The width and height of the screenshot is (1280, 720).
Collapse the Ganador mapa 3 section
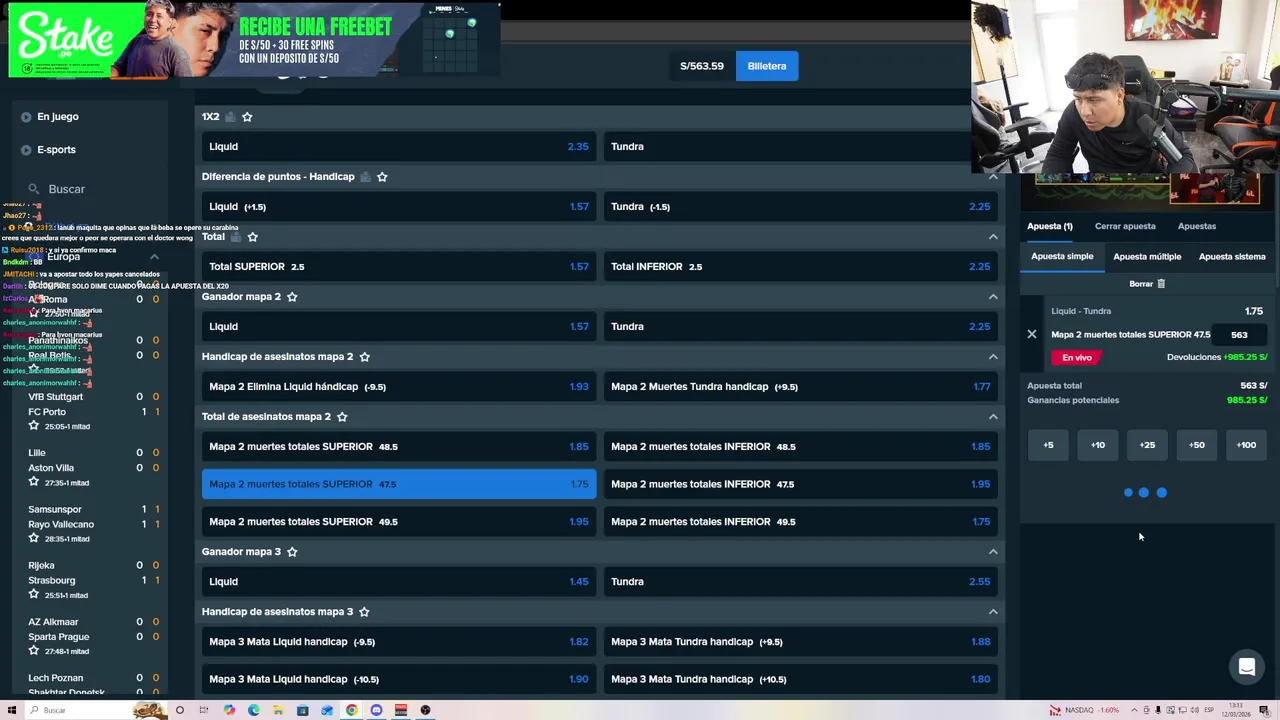993,552
